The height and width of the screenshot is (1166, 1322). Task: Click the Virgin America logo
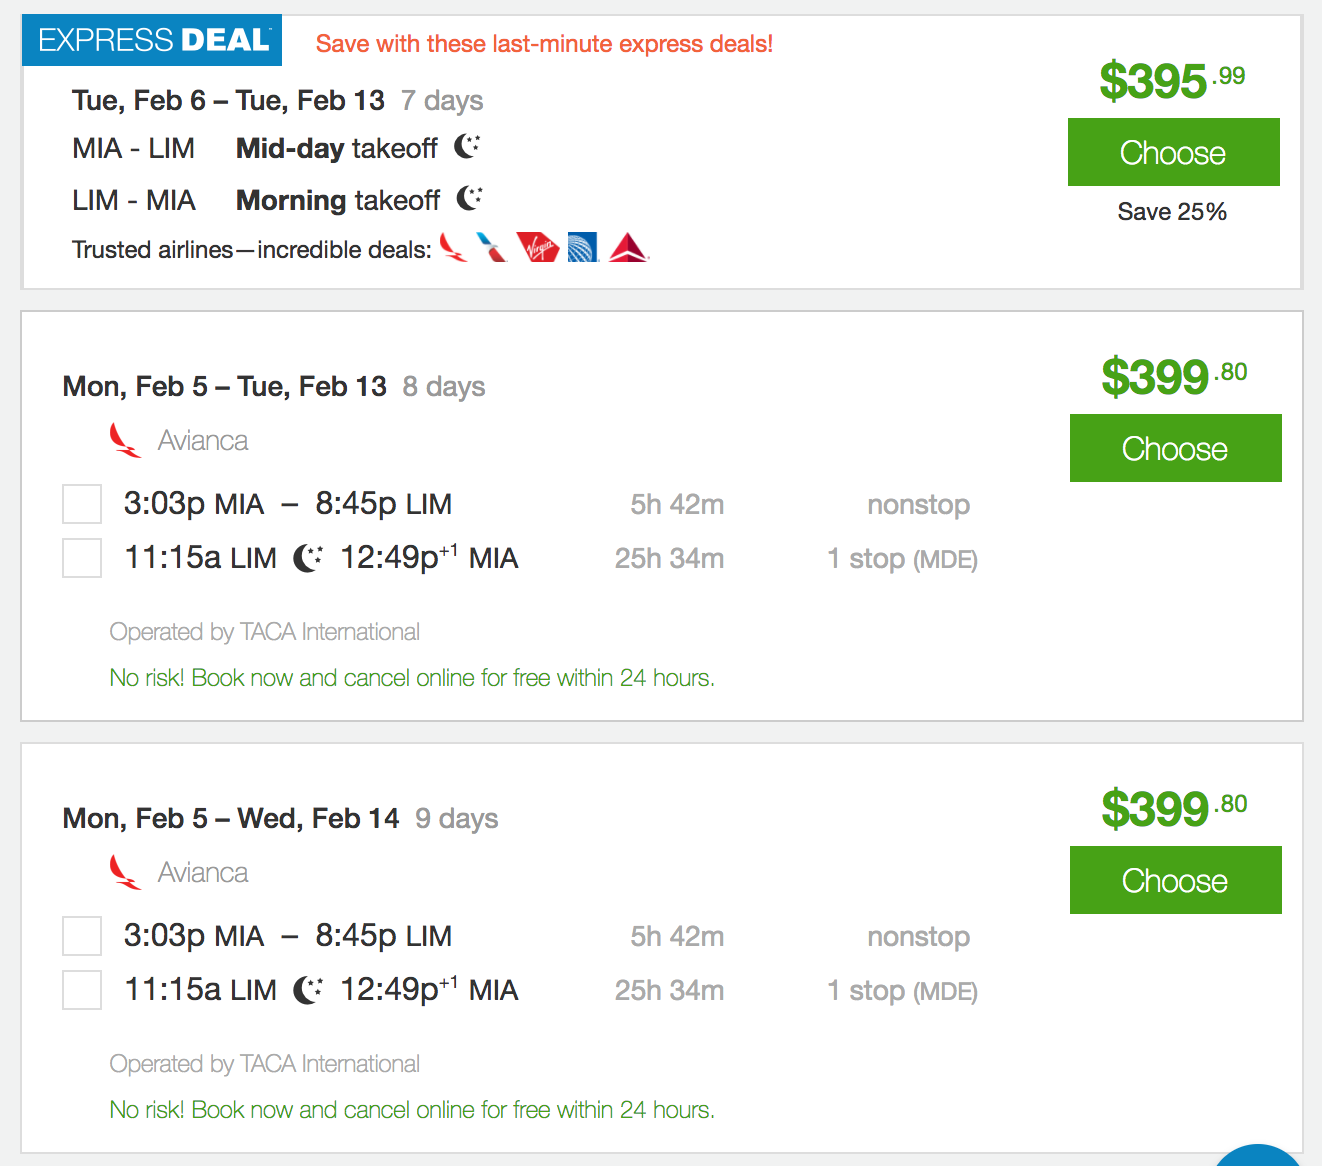(x=538, y=247)
